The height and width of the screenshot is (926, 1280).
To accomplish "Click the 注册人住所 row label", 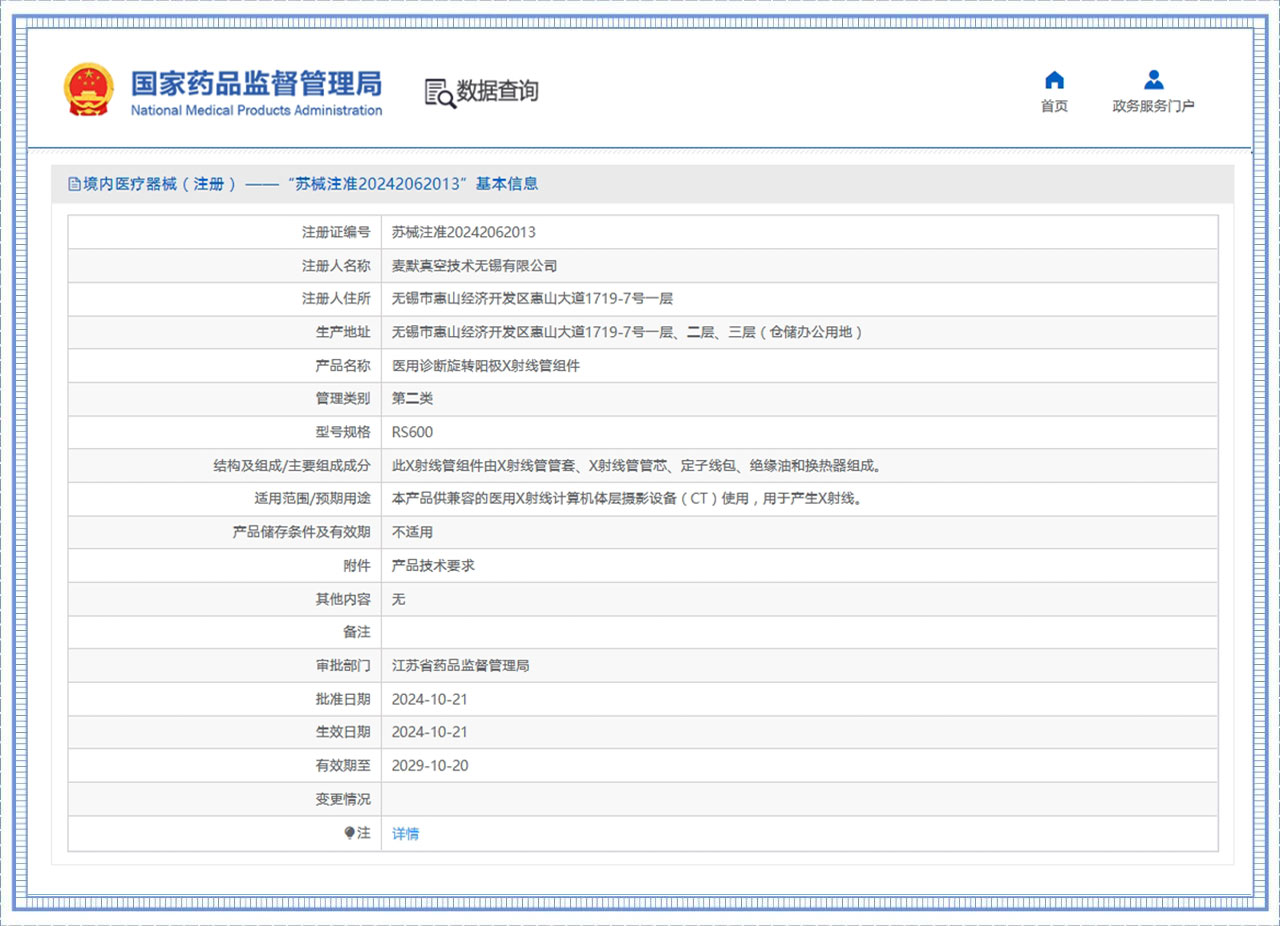I will 336,298.
